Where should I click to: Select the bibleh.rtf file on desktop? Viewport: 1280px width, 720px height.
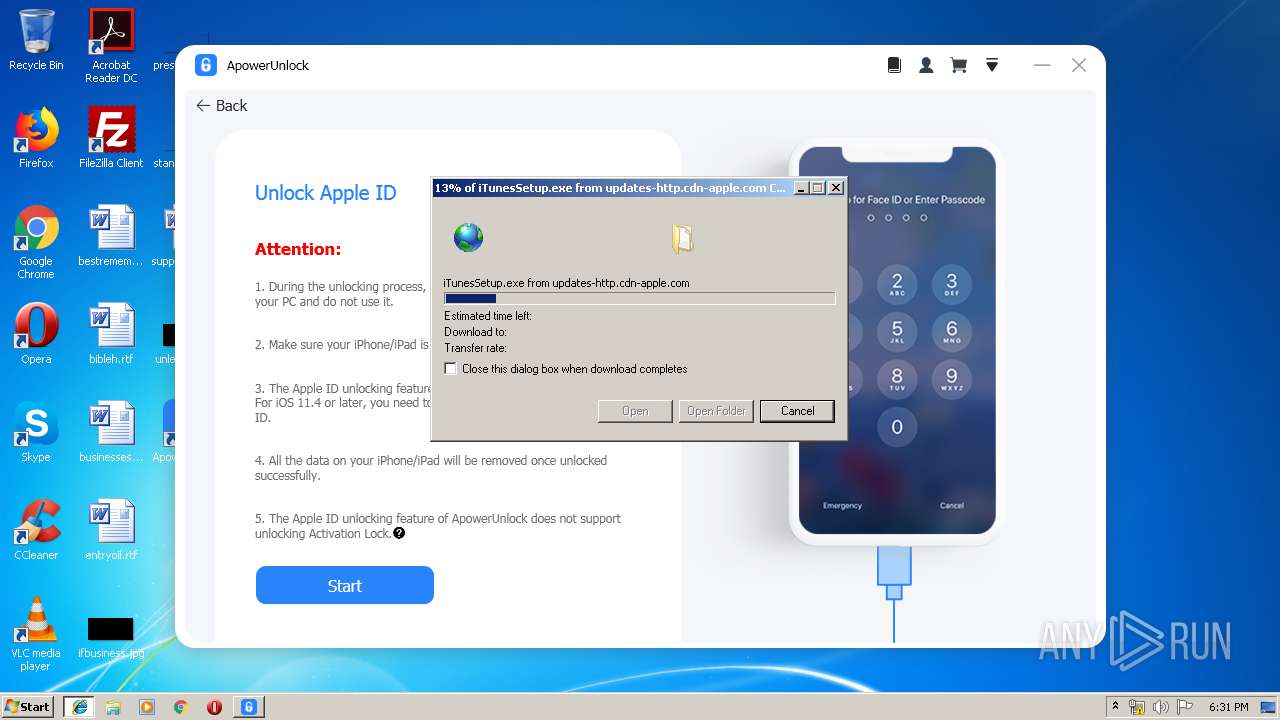click(x=111, y=333)
